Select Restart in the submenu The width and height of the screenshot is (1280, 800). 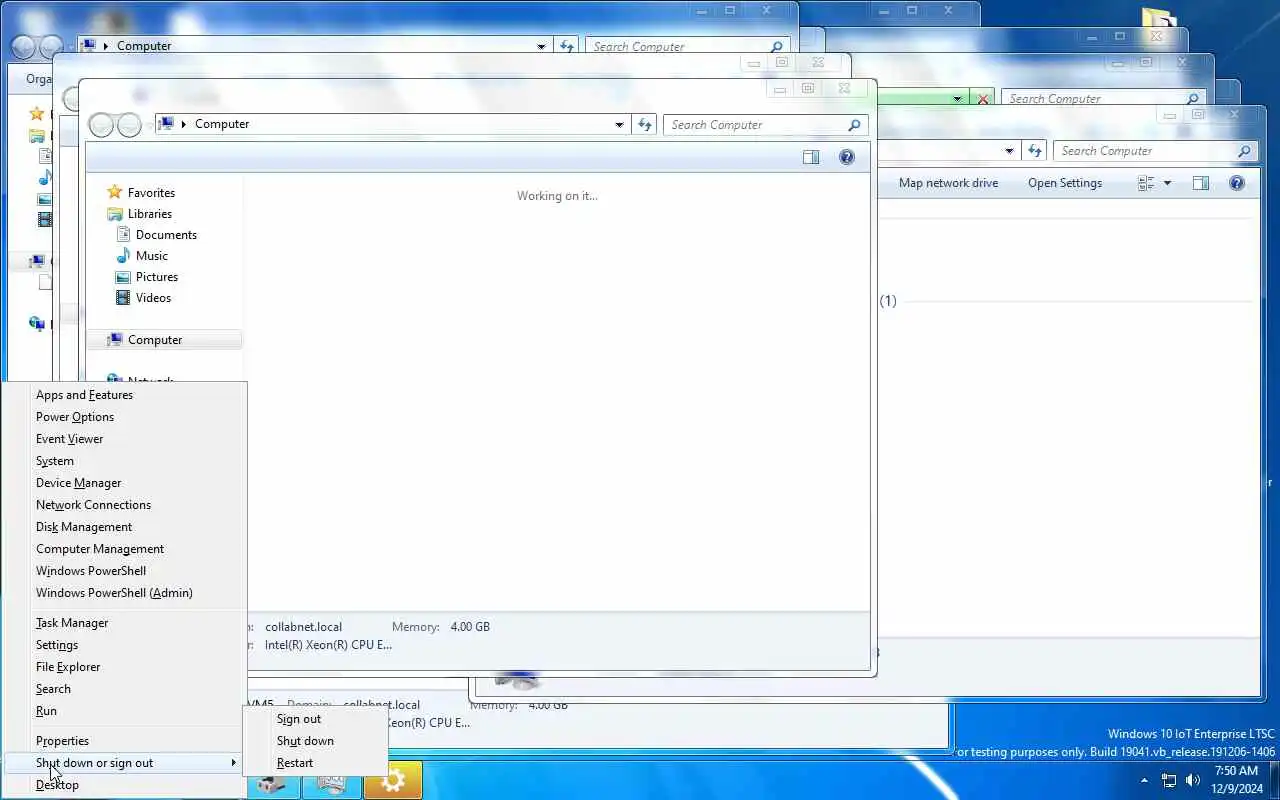click(315, 763)
